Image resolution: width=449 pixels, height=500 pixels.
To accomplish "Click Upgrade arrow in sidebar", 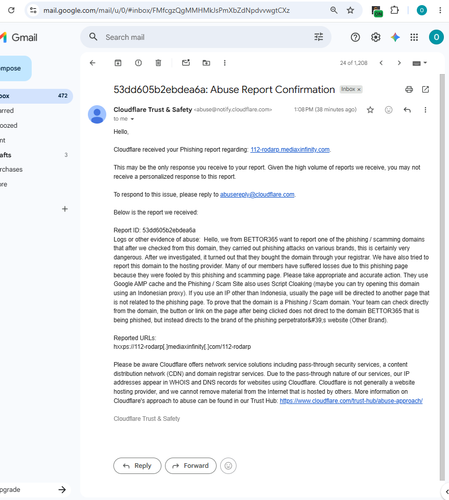I will coord(62,489).
